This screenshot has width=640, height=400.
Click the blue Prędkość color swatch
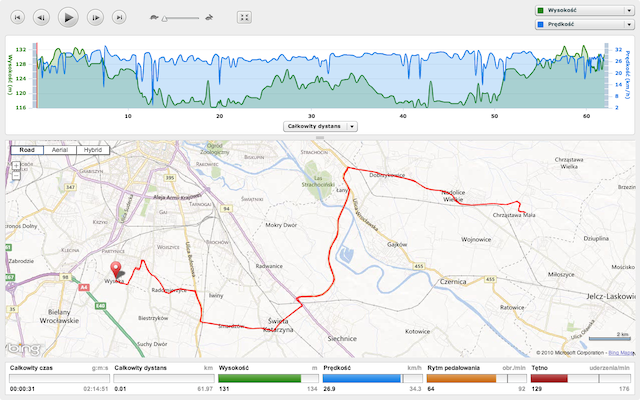click(x=541, y=24)
